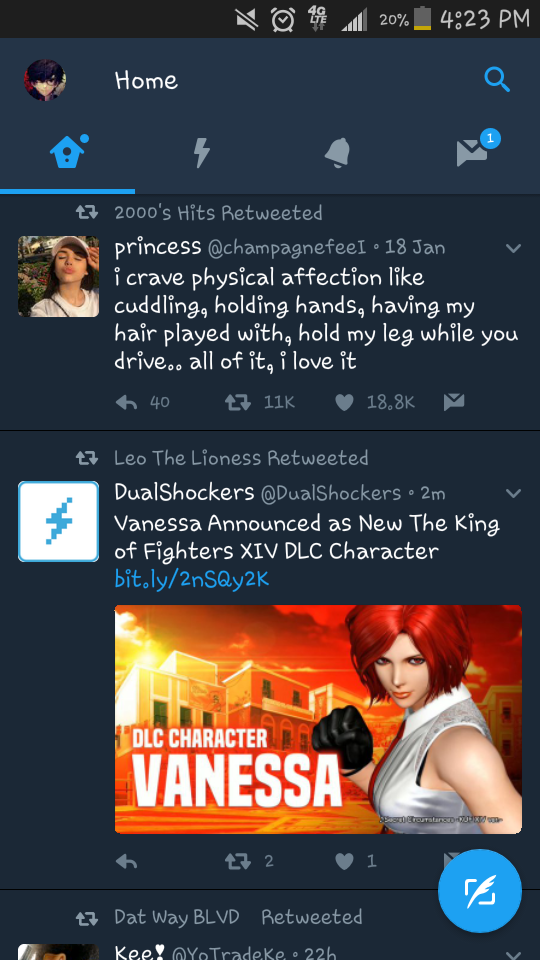Viewport: 540px width, 960px height.
Task: Switch to the Moments lightning tab
Action: [202, 152]
